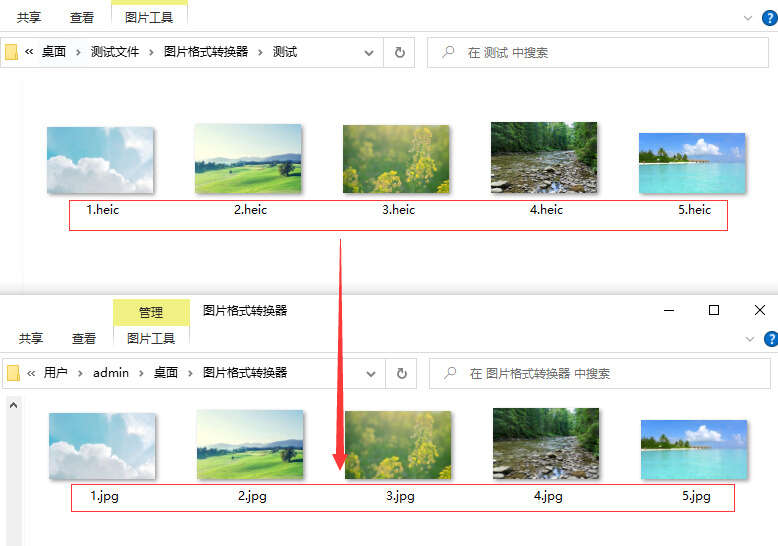Screen dimensions: 778x546
Task: Expand arrow after admin in the lower breadcrumb
Action: [x=141, y=373]
